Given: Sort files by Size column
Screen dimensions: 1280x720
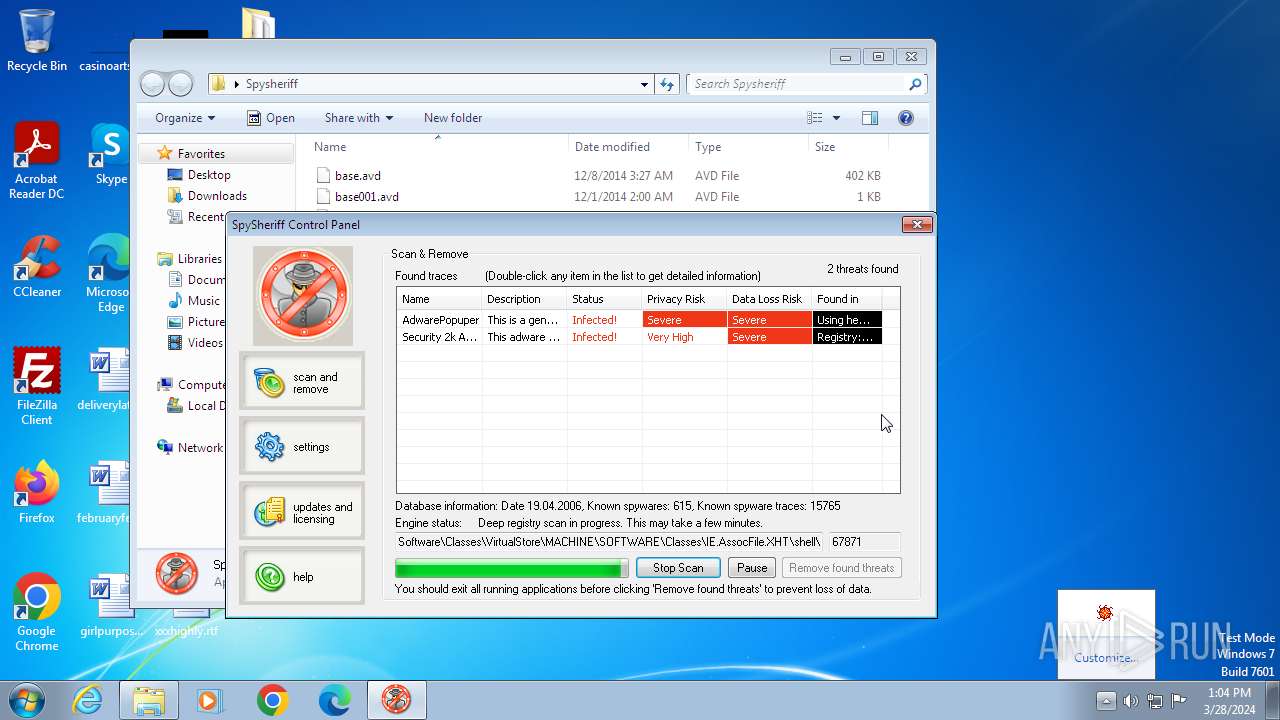Looking at the screenshot, I should (848, 147).
